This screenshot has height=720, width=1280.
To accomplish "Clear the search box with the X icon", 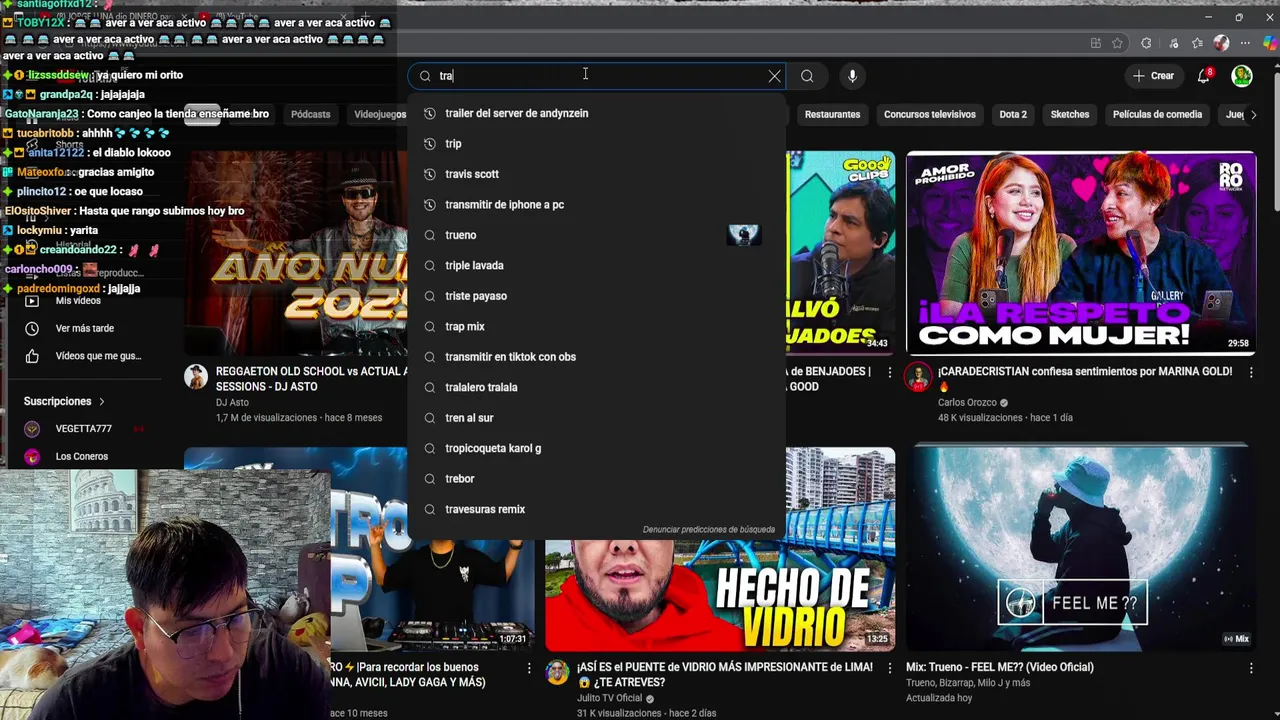I will pyautogui.click(x=774, y=76).
